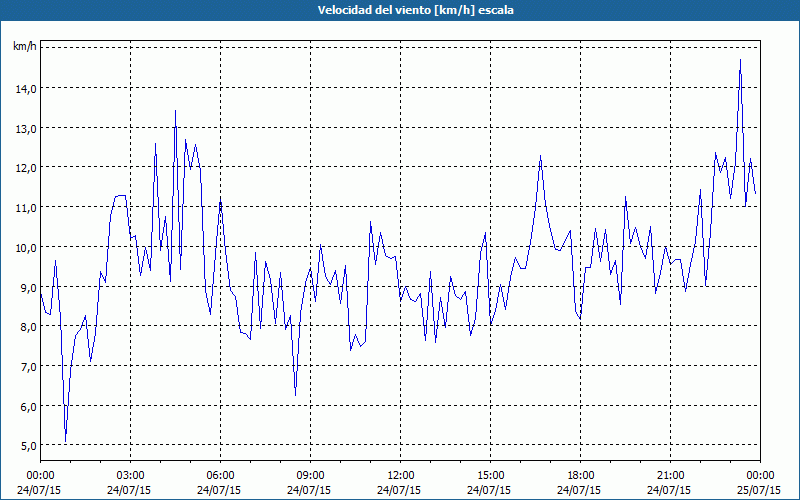Select the 5,0 y-axis value

point(28,445)
